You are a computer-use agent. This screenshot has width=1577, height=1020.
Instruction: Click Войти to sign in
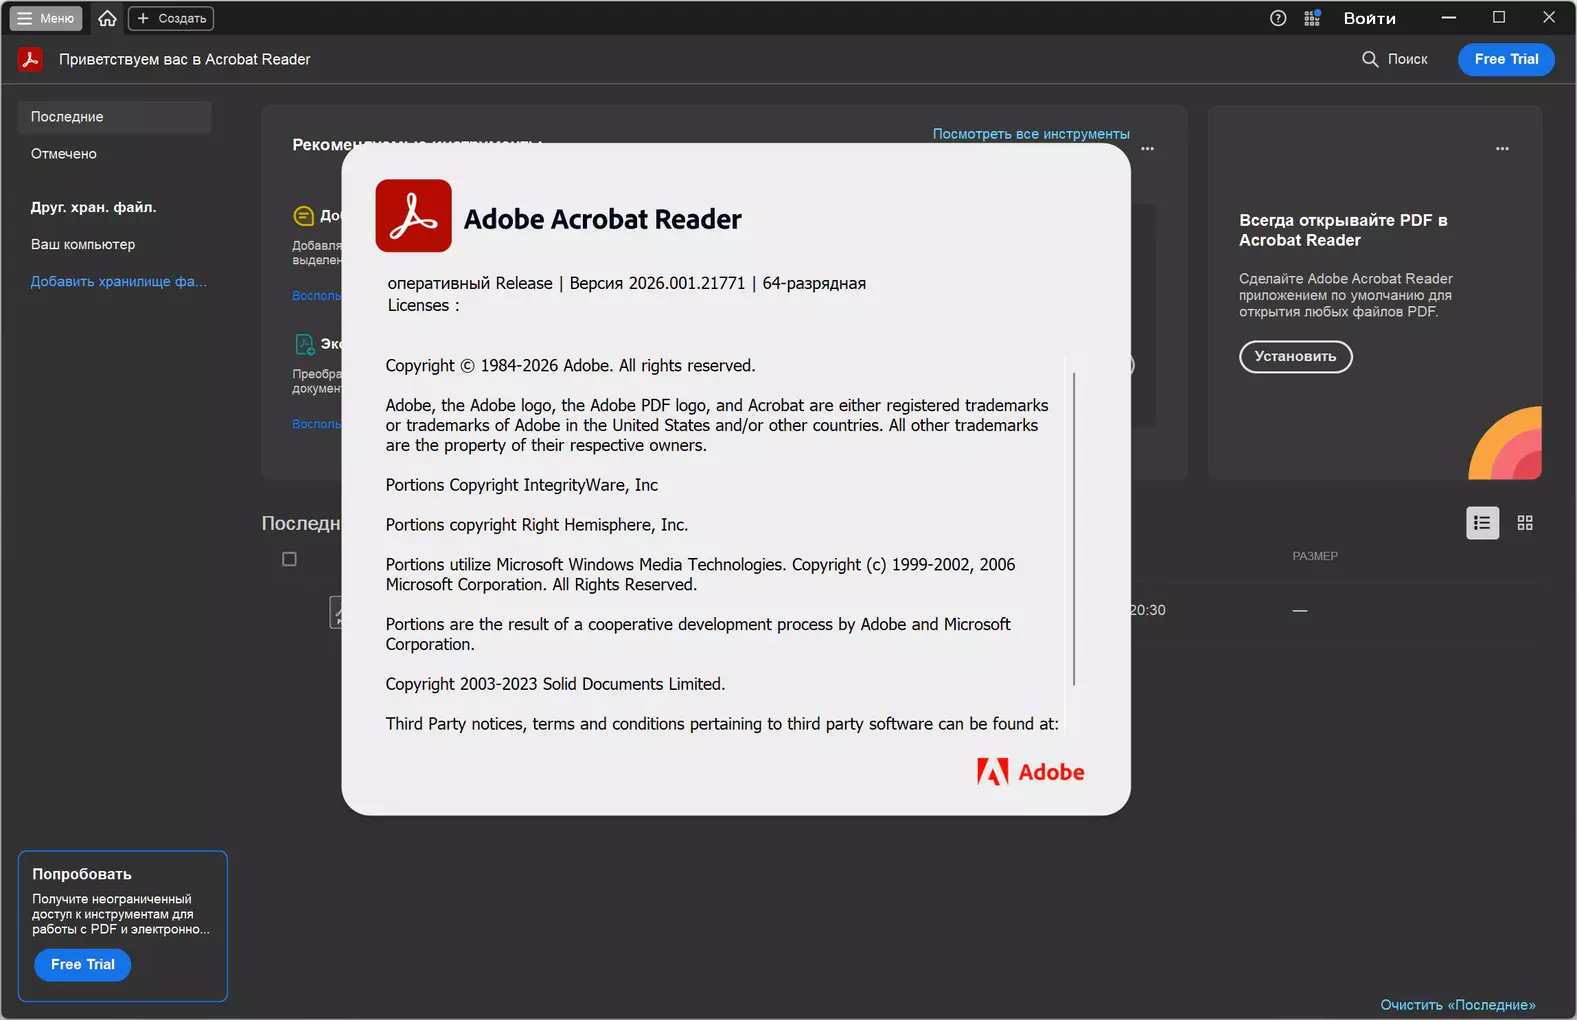1370,18
